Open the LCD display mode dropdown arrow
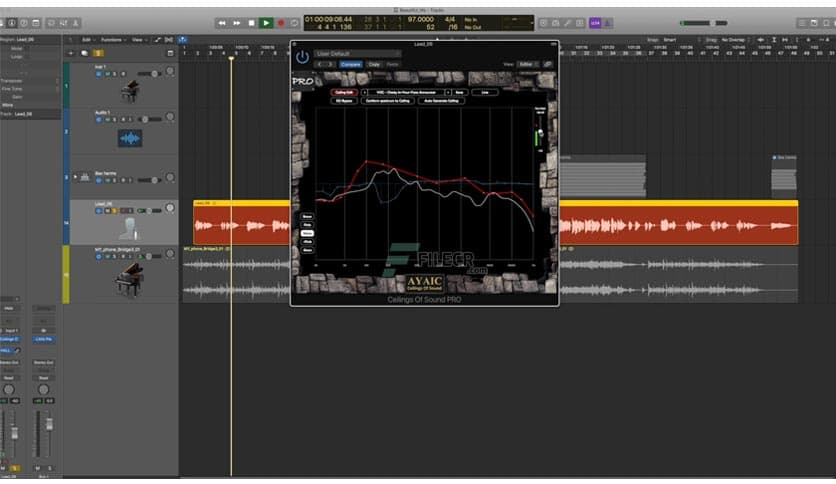The width and height of the screenshot is (836, 484). tap(532, 23)
